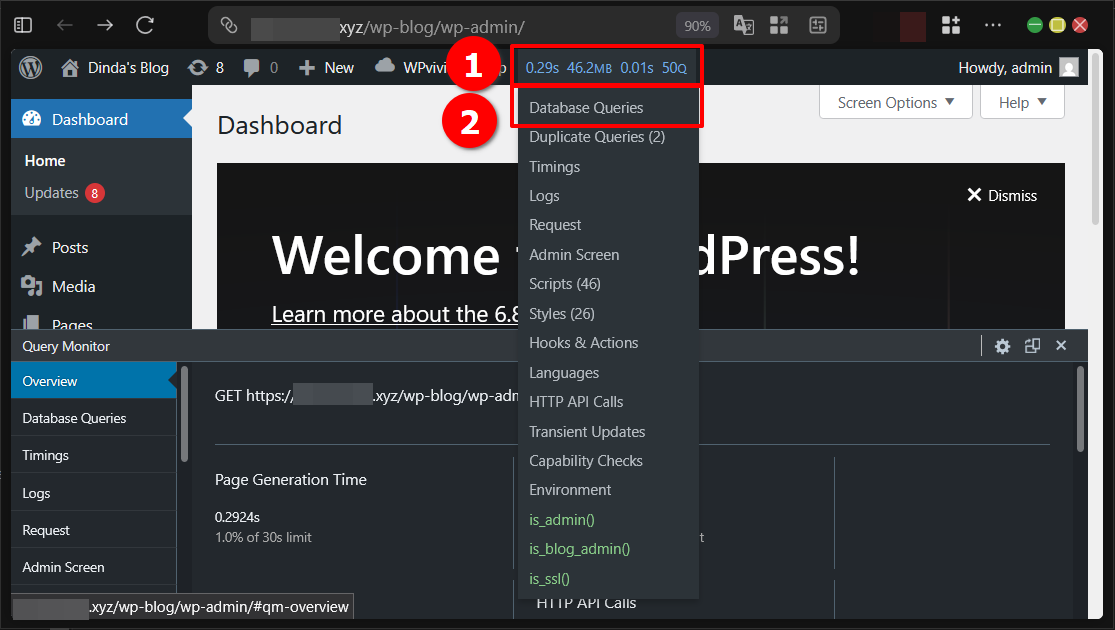The height and width of the screenshot is (630, 1115).
Task: Open the Updates icon showing 8 pending
Action: coord(197,67)
